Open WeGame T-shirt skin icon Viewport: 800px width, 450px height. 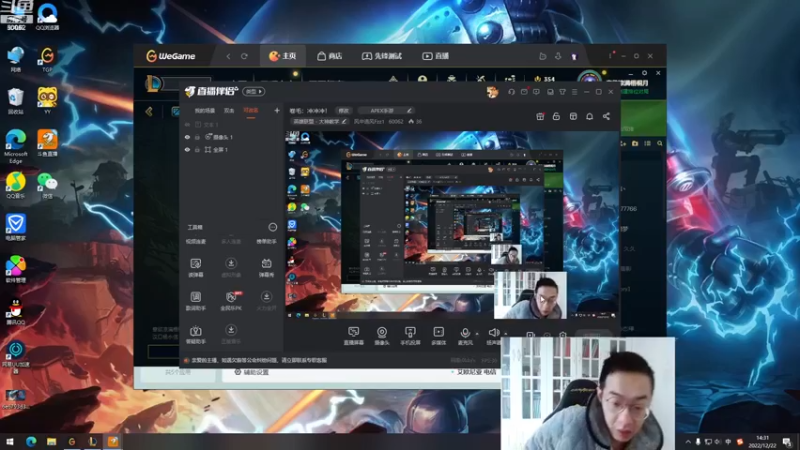pyautogui.click(x=574, y=57)
